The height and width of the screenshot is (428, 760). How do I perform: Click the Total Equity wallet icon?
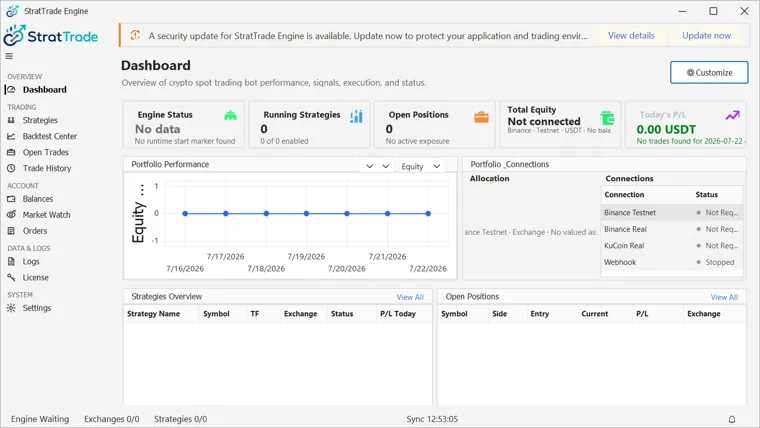click(607, 118)
